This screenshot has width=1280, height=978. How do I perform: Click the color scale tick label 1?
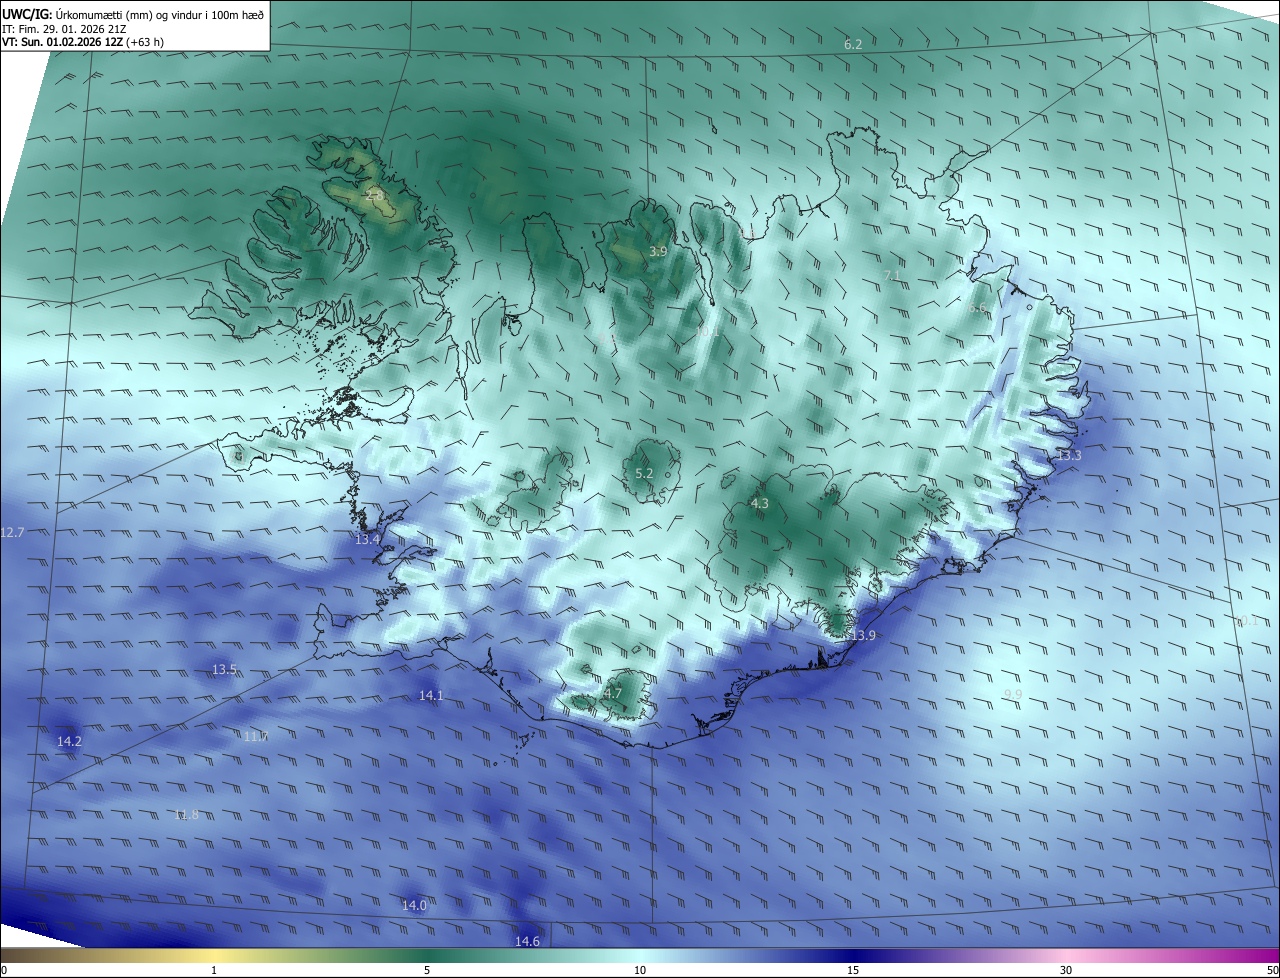pos(214,970)
